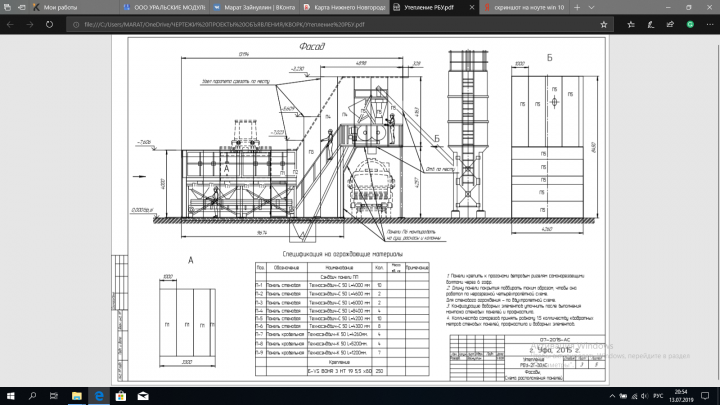Click the Кол. column header
Image resolution: width=720 pixels, height=405 pixels.
tap(379, 267)
